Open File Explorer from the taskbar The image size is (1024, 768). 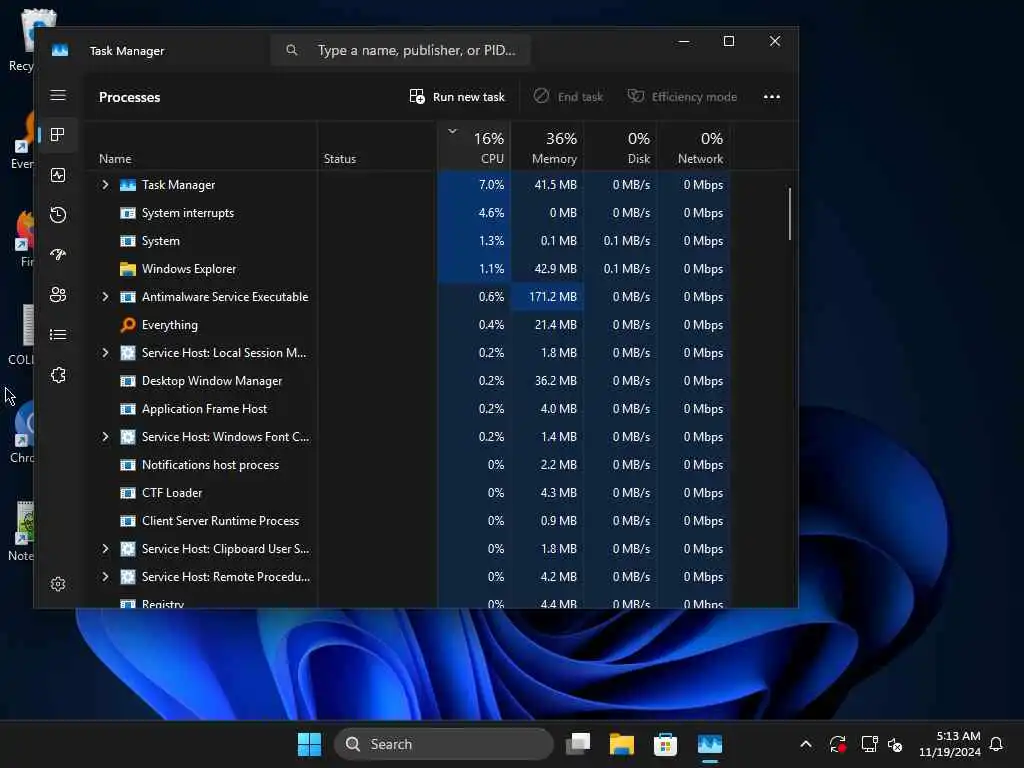click(622, 744)
